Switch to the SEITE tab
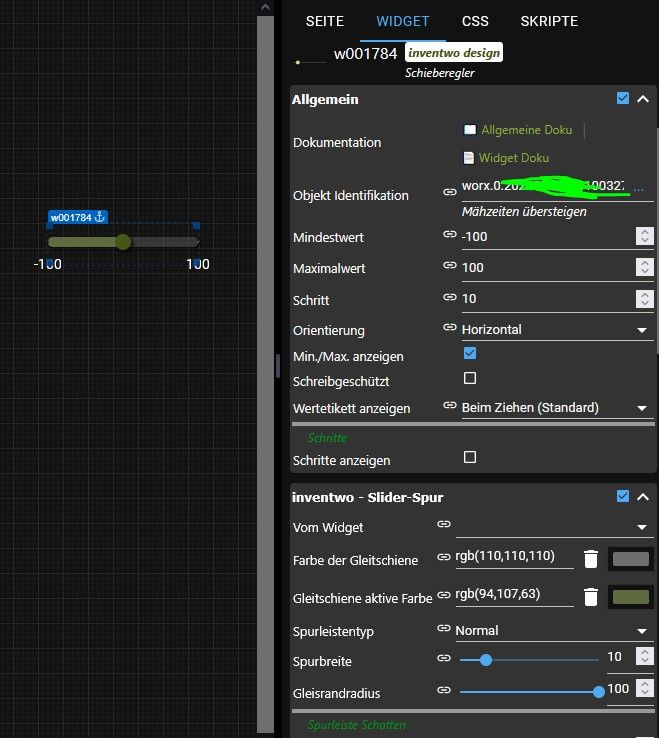The height and width of the screenshot is (738, 659). pyautogui.click(x=325, y=21)
